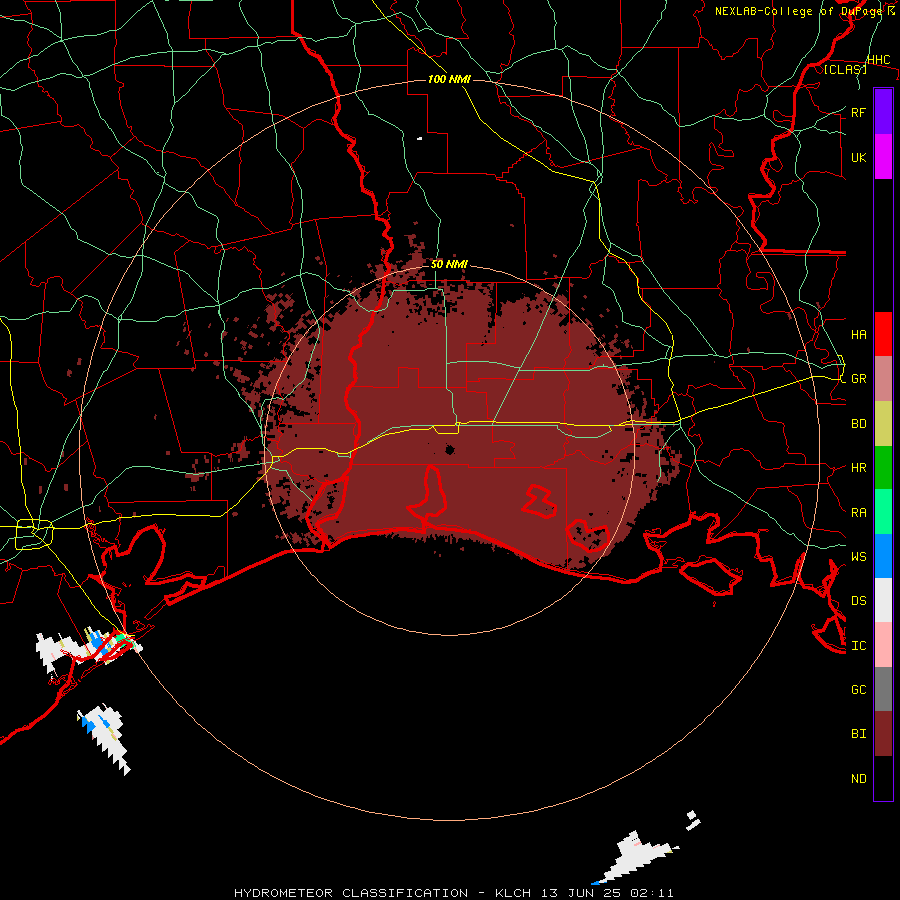The image size is (900, 900).
Task: Select the light pink IC legend swatch
Action: click(883, 645)
